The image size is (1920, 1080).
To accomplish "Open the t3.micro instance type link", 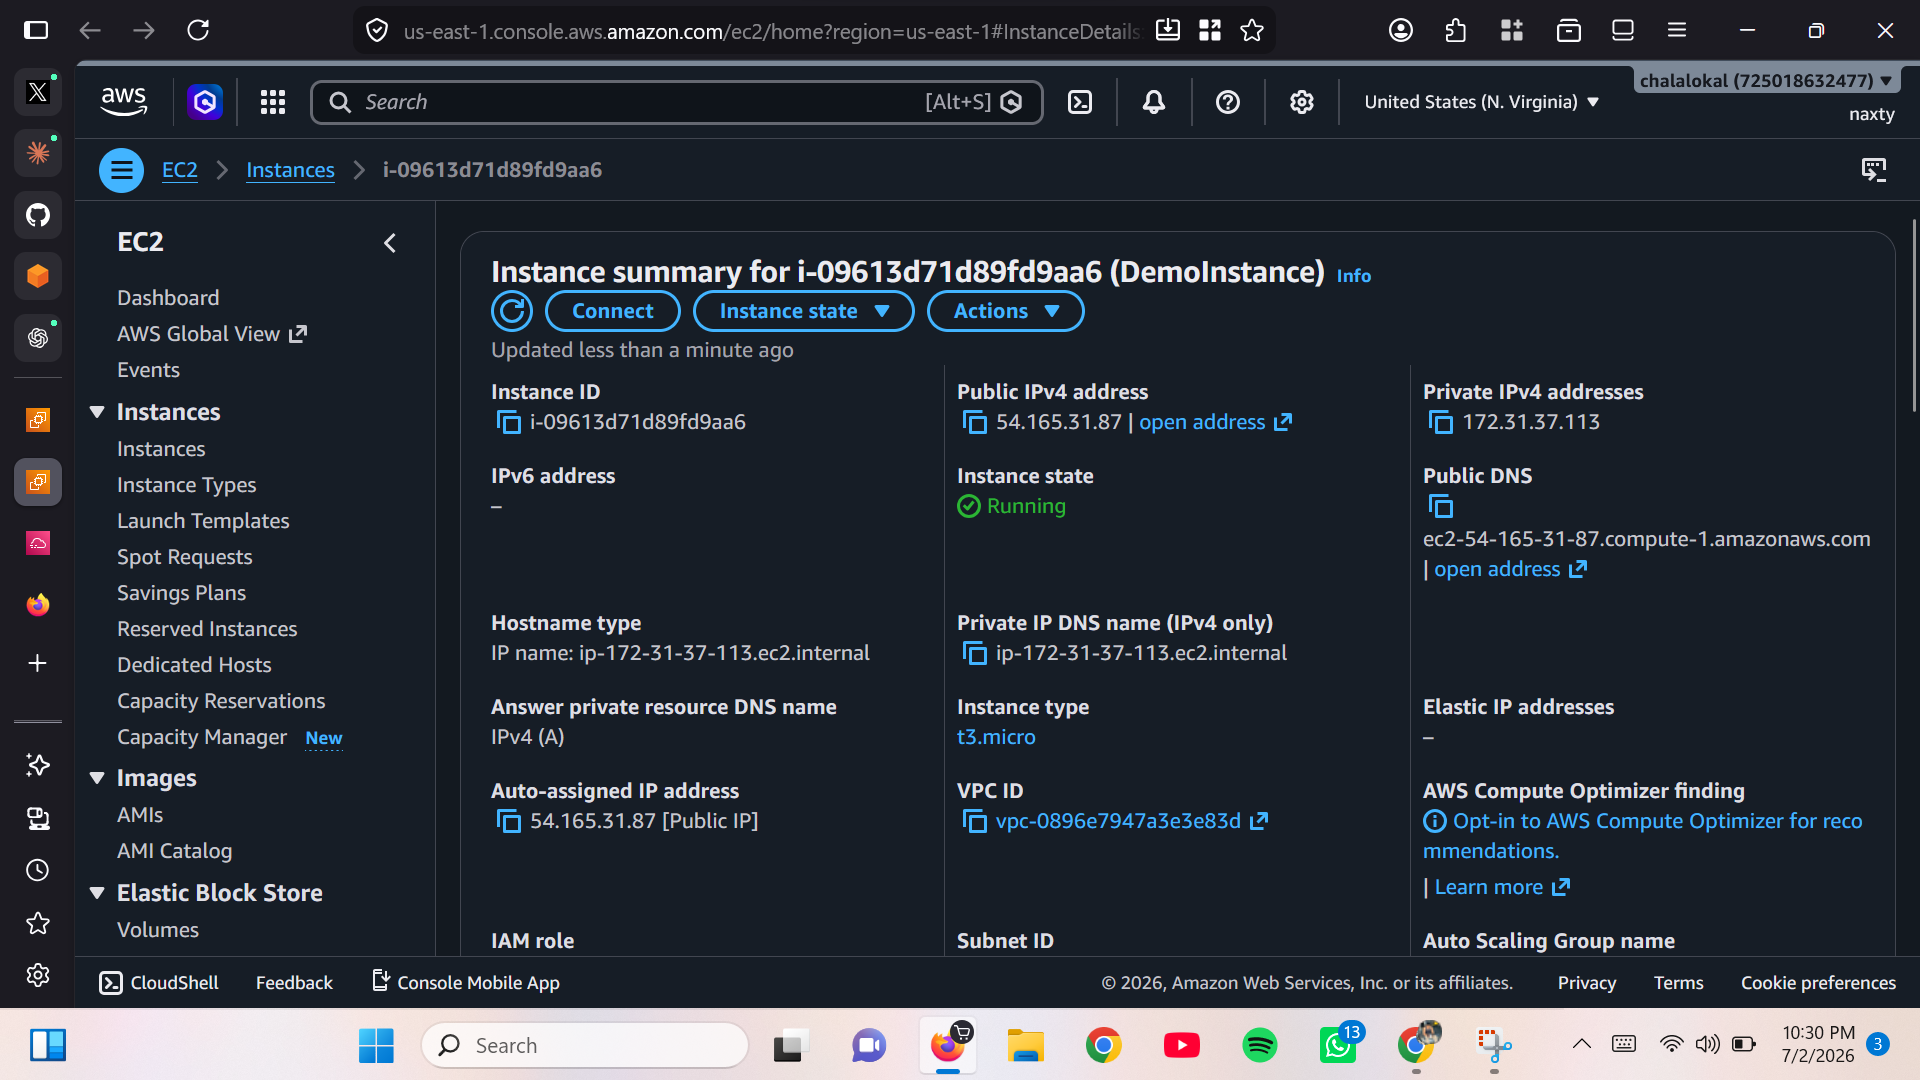I will pyautogui.click(x=996, y=737).
